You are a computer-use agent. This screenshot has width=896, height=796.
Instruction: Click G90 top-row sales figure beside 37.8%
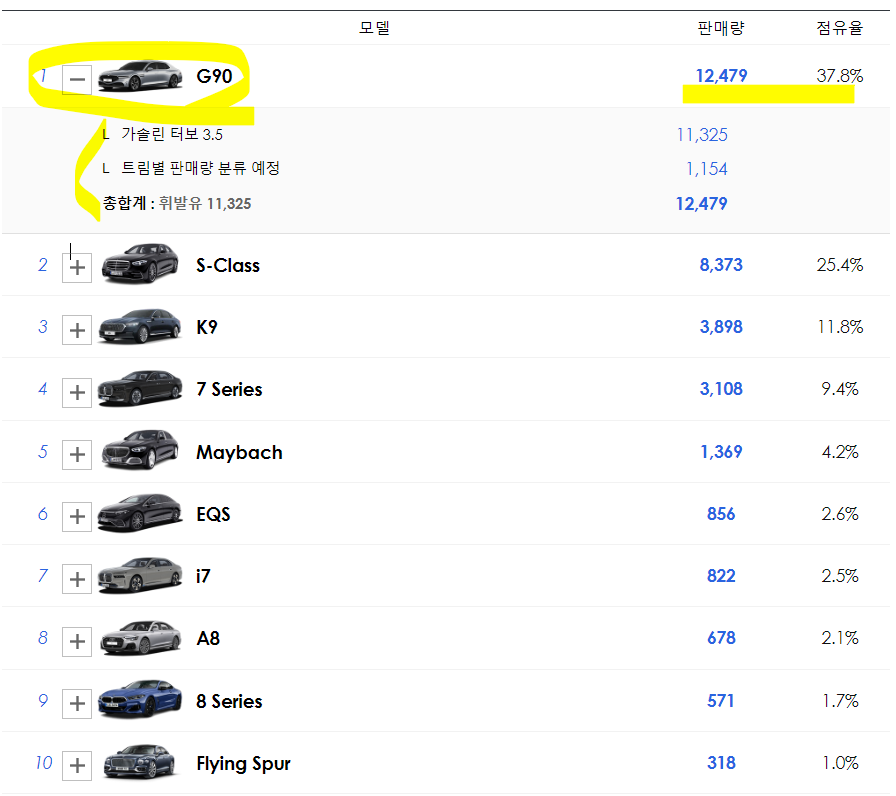721,75
